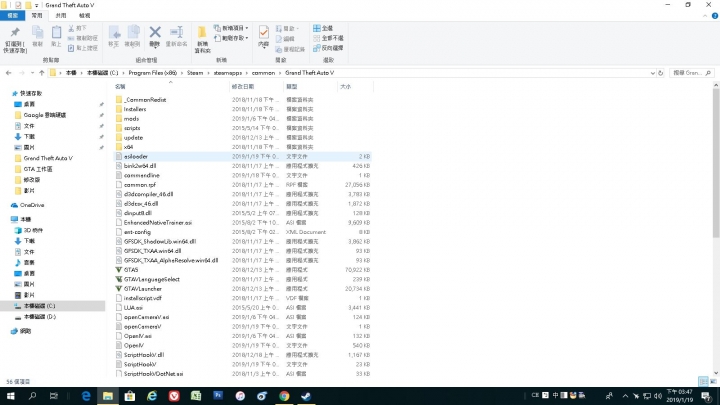
Task: Click the New folder icon
Action: [202, 32]
